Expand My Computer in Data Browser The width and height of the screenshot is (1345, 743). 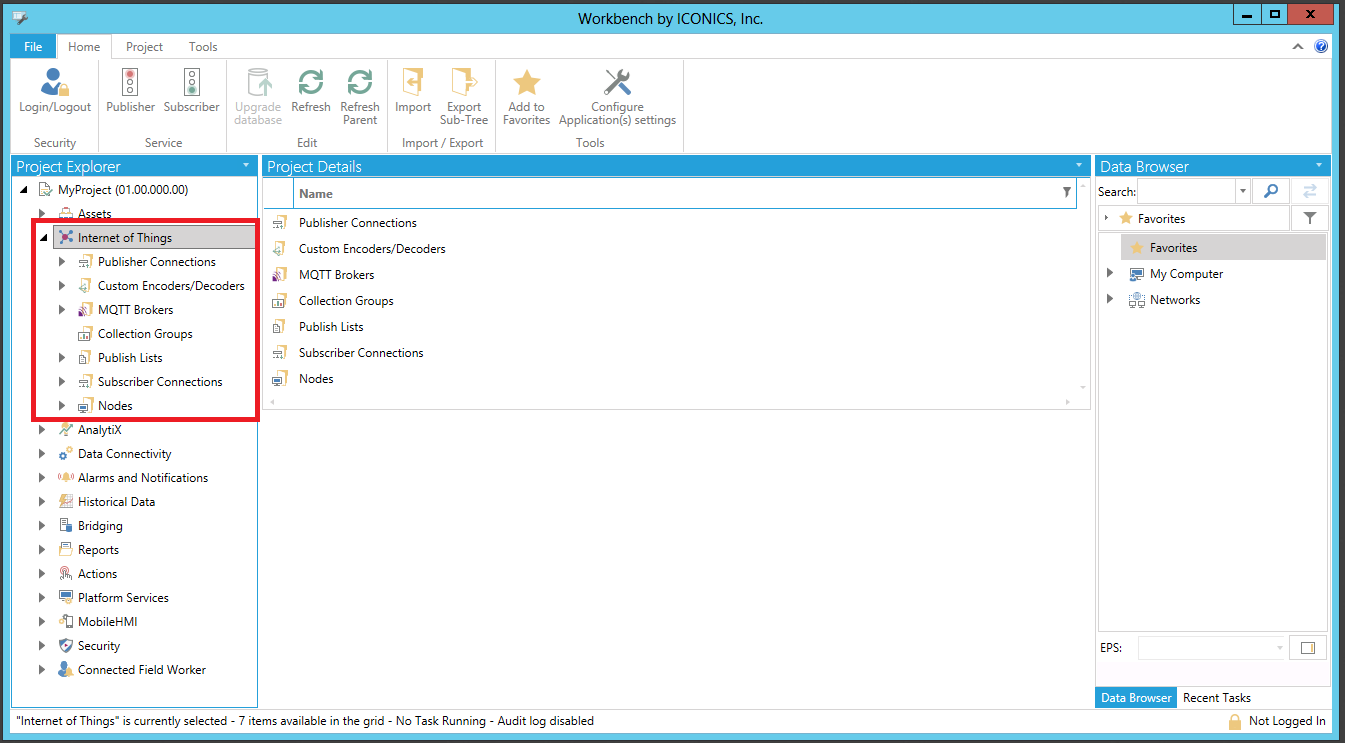coord(1109,274)
